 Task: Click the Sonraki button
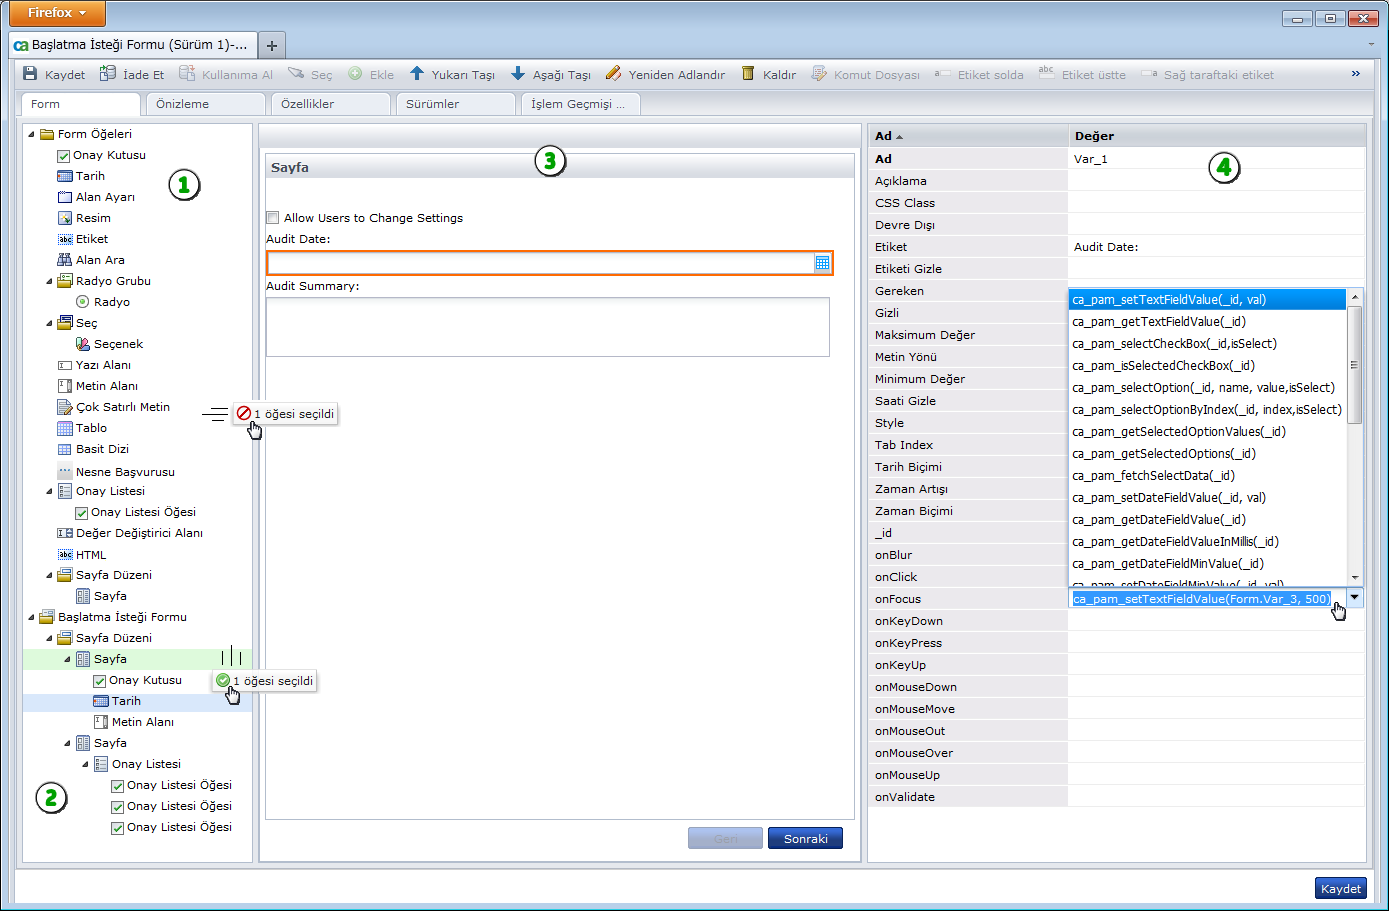point(805,839)
